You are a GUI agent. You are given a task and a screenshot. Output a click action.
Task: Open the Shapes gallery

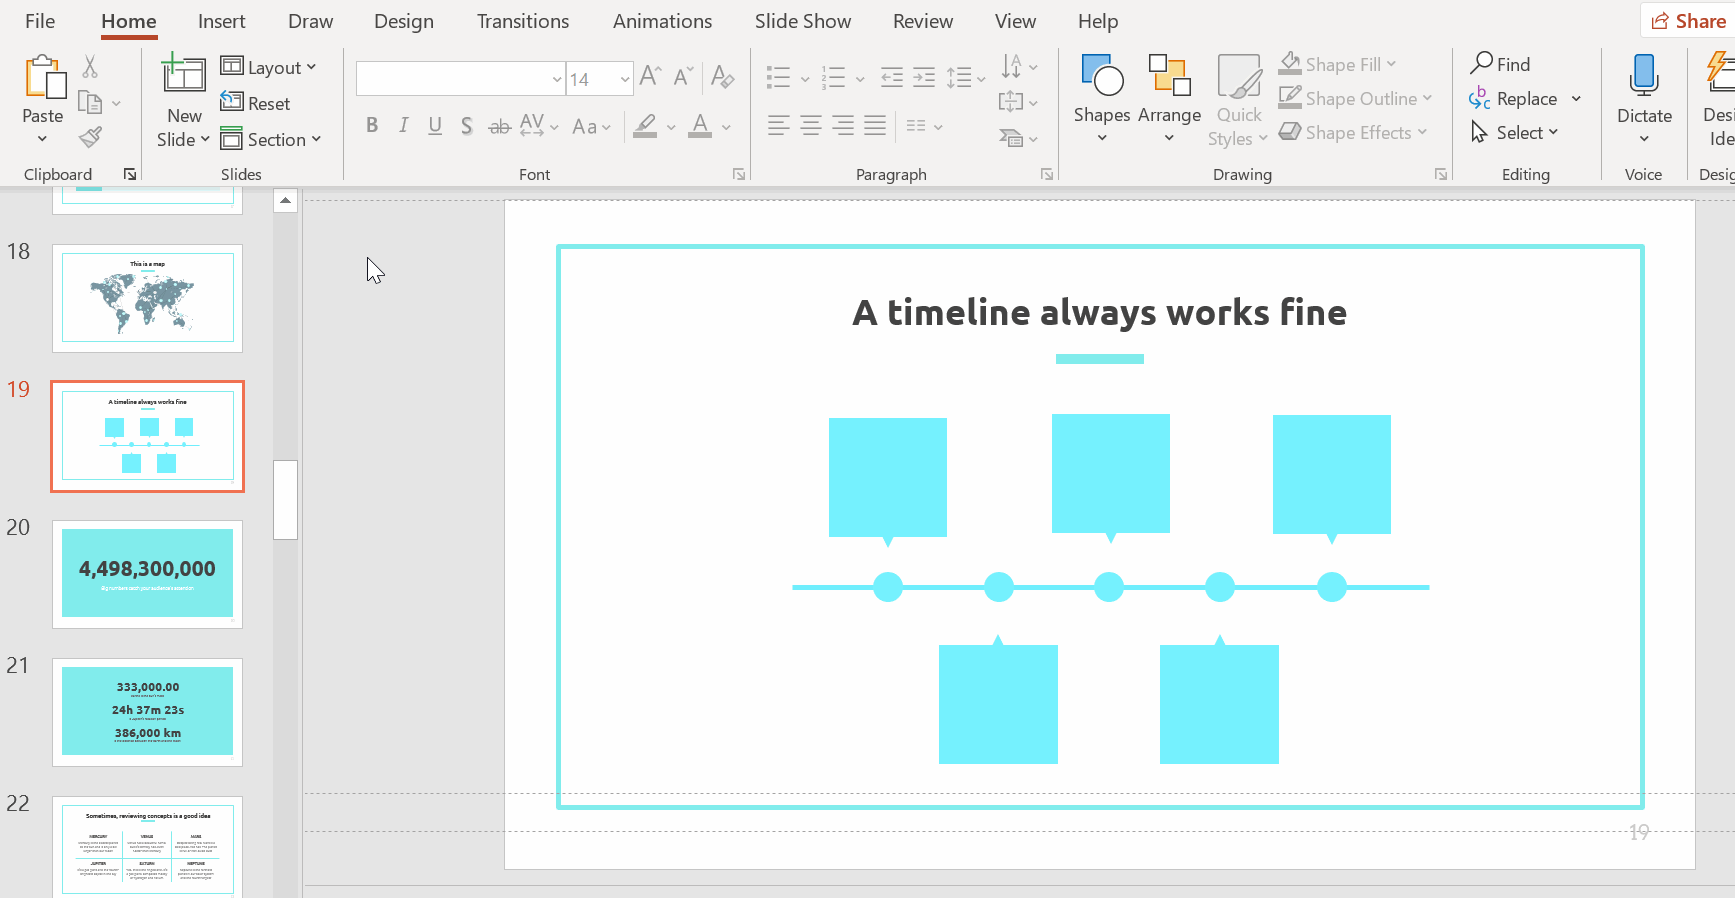(x=1102, y=78)
